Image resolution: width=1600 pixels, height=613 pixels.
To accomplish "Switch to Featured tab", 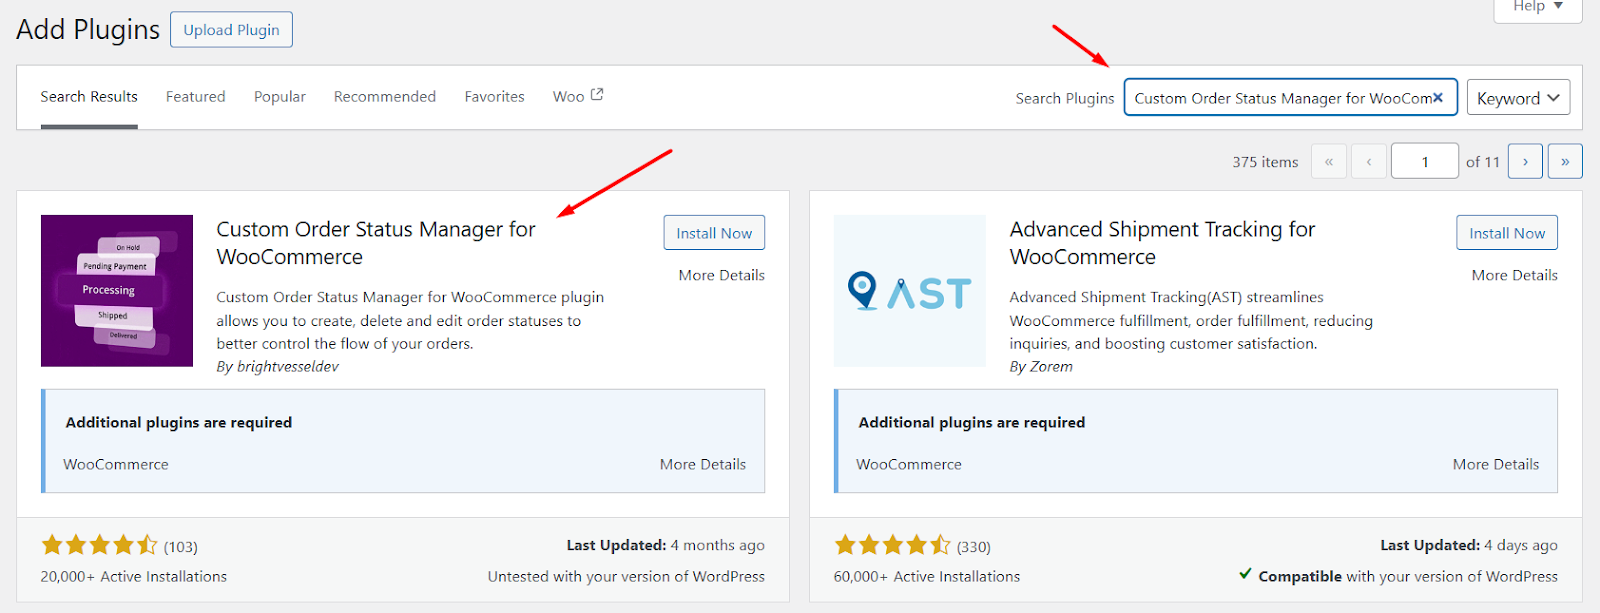I will click(196, 97).
